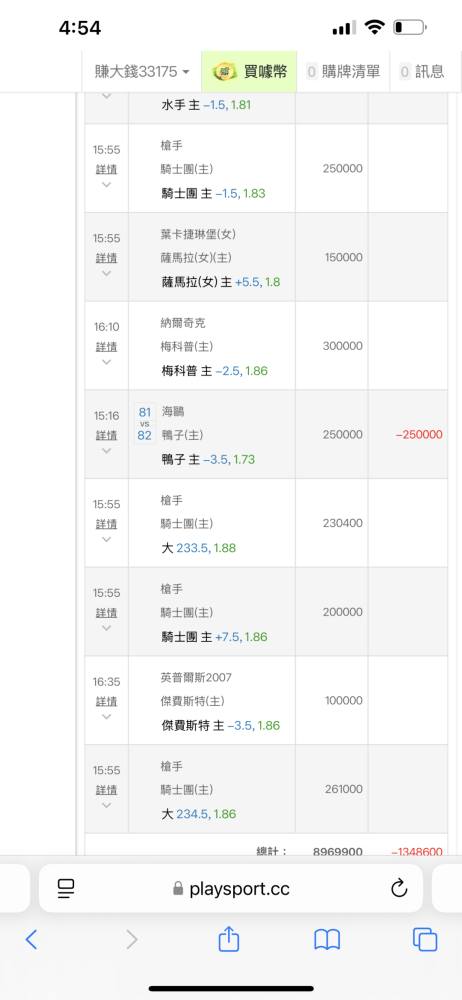
Task: Tap the playsport.cc address field
Action: click(x=231, y=888)
